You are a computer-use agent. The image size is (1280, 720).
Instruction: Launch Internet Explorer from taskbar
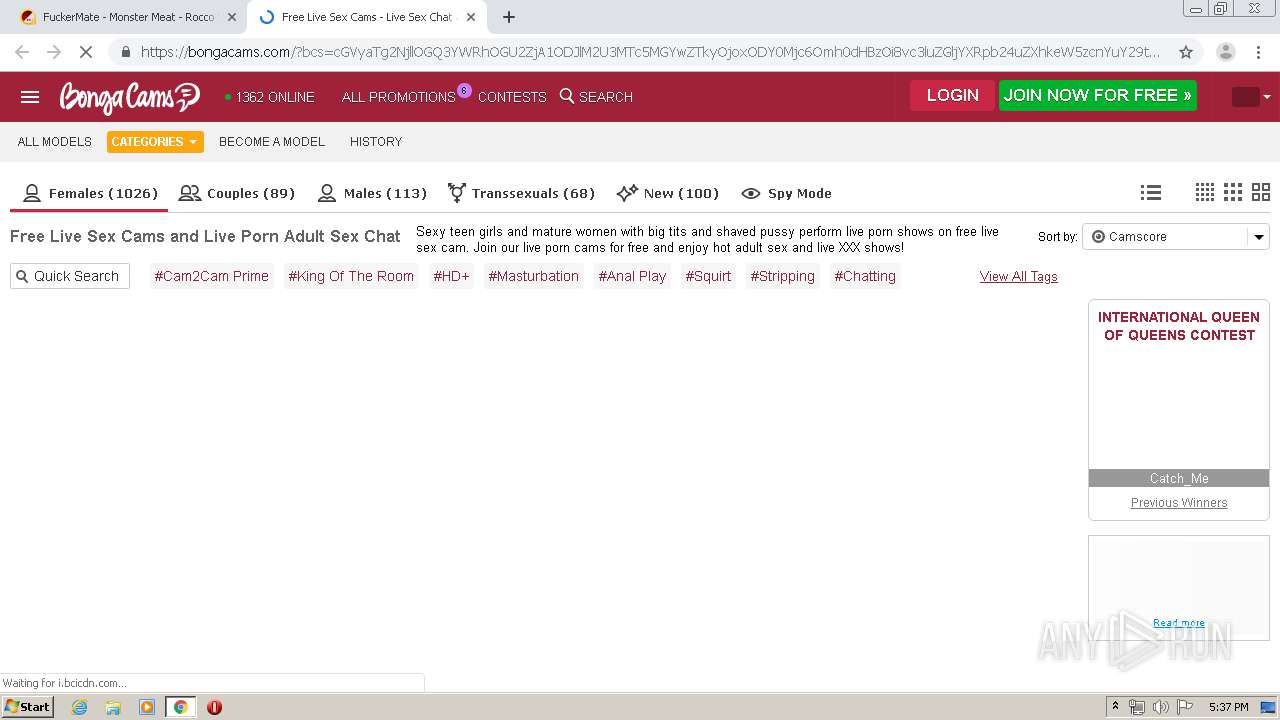click(79, 707)
